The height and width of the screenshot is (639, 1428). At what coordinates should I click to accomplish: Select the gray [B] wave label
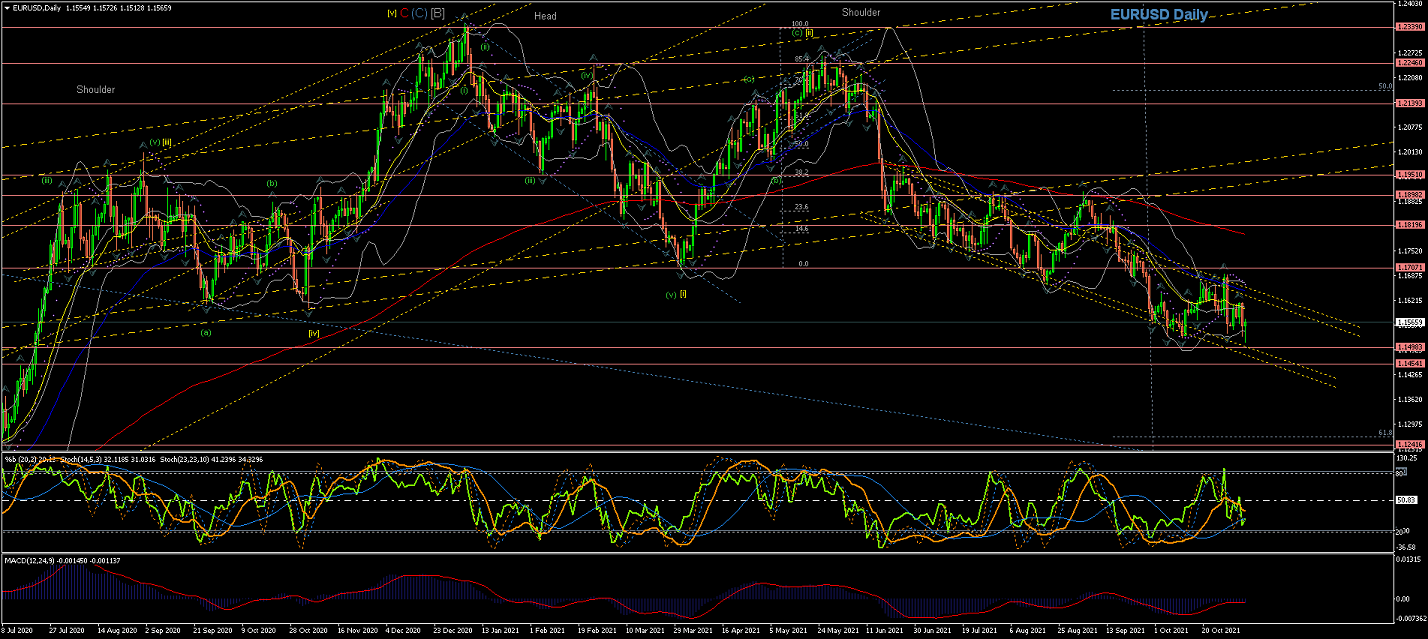pos(438,14)
